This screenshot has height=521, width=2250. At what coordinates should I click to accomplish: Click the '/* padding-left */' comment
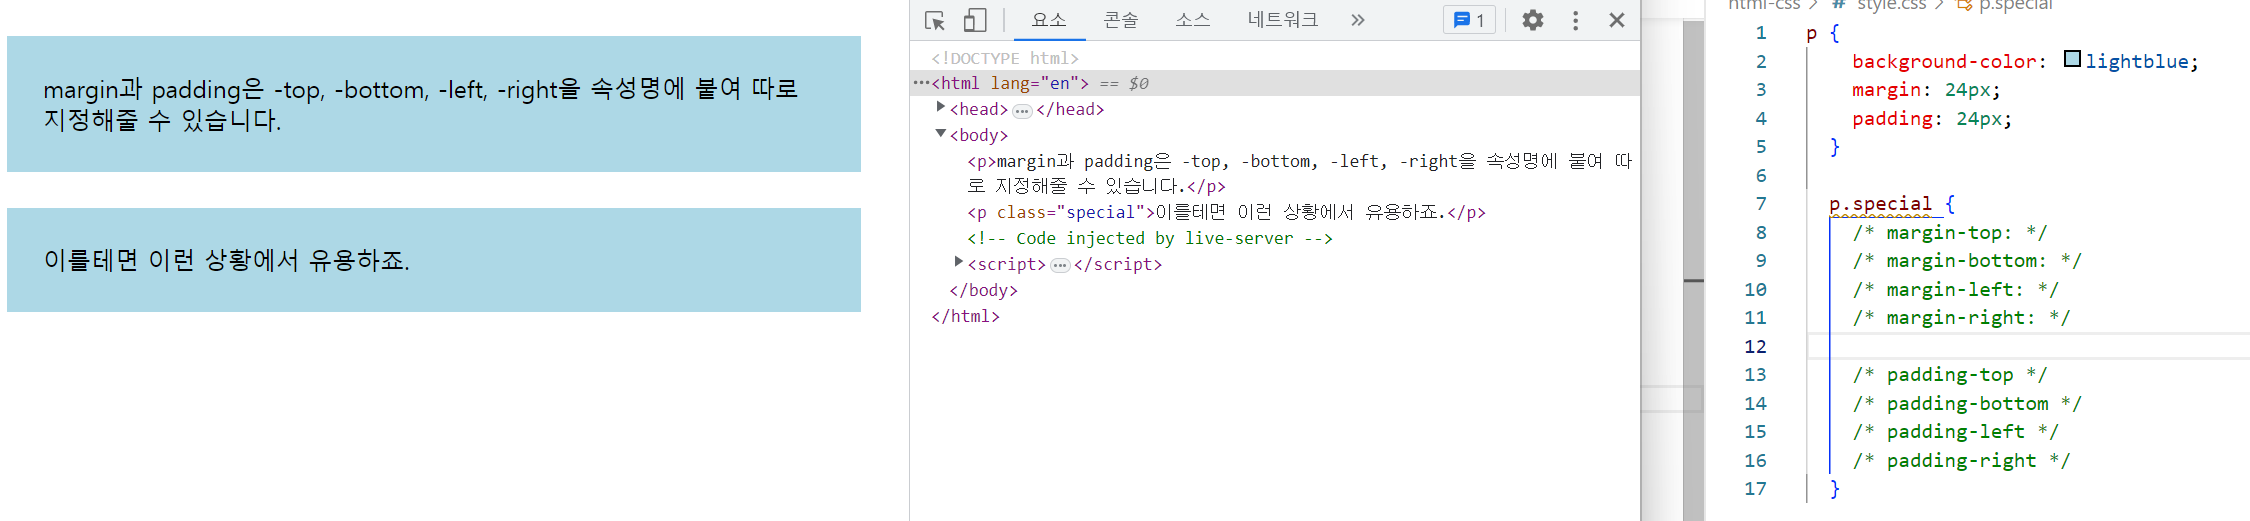click(1955, 432)
